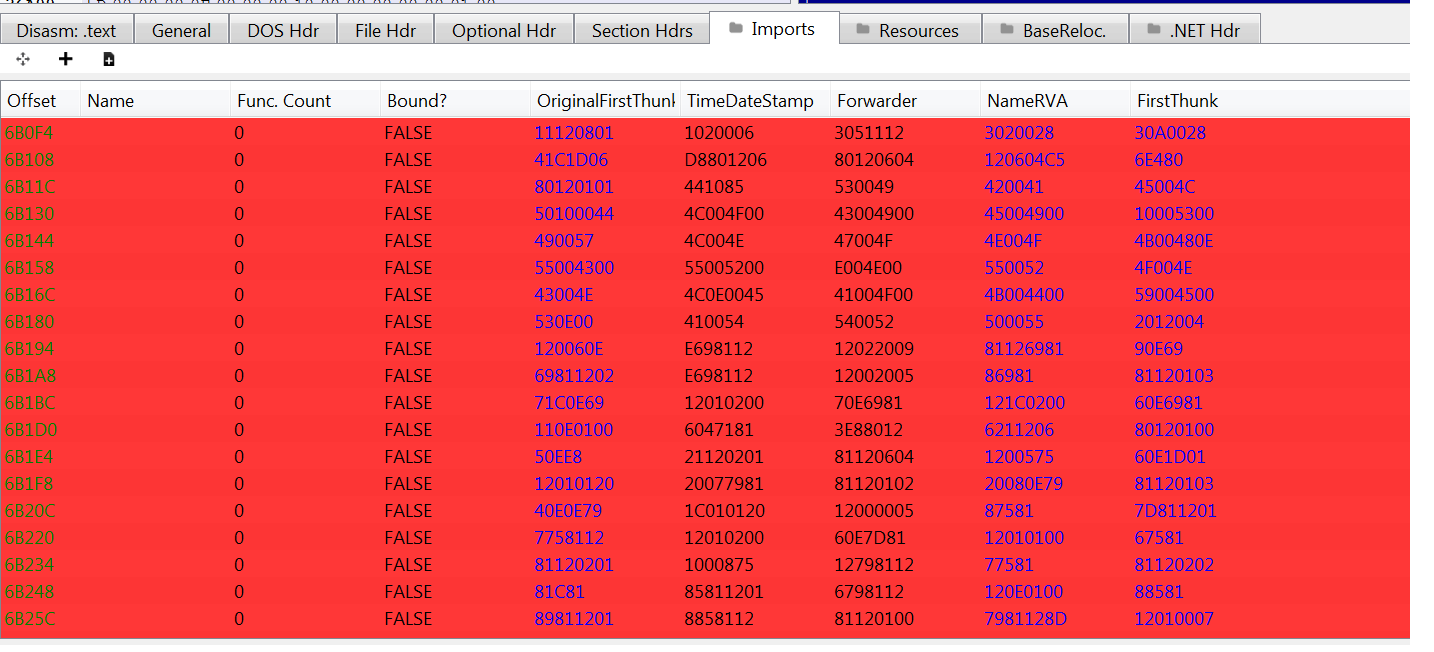Open the Resources tab
This screenshot has width=1434, height=652.
click(x=910, y=30)
